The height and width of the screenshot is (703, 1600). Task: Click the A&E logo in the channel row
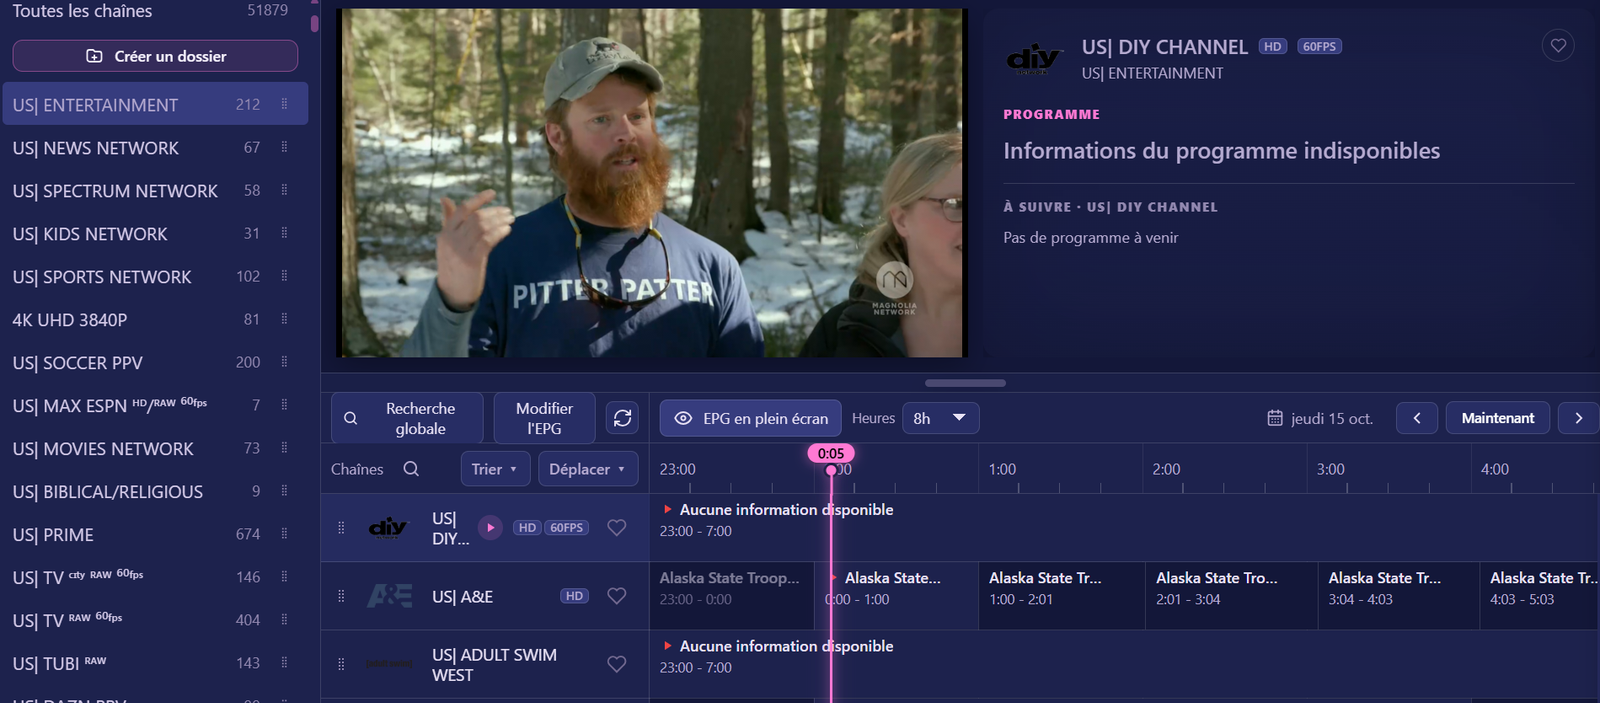point(389,596)
